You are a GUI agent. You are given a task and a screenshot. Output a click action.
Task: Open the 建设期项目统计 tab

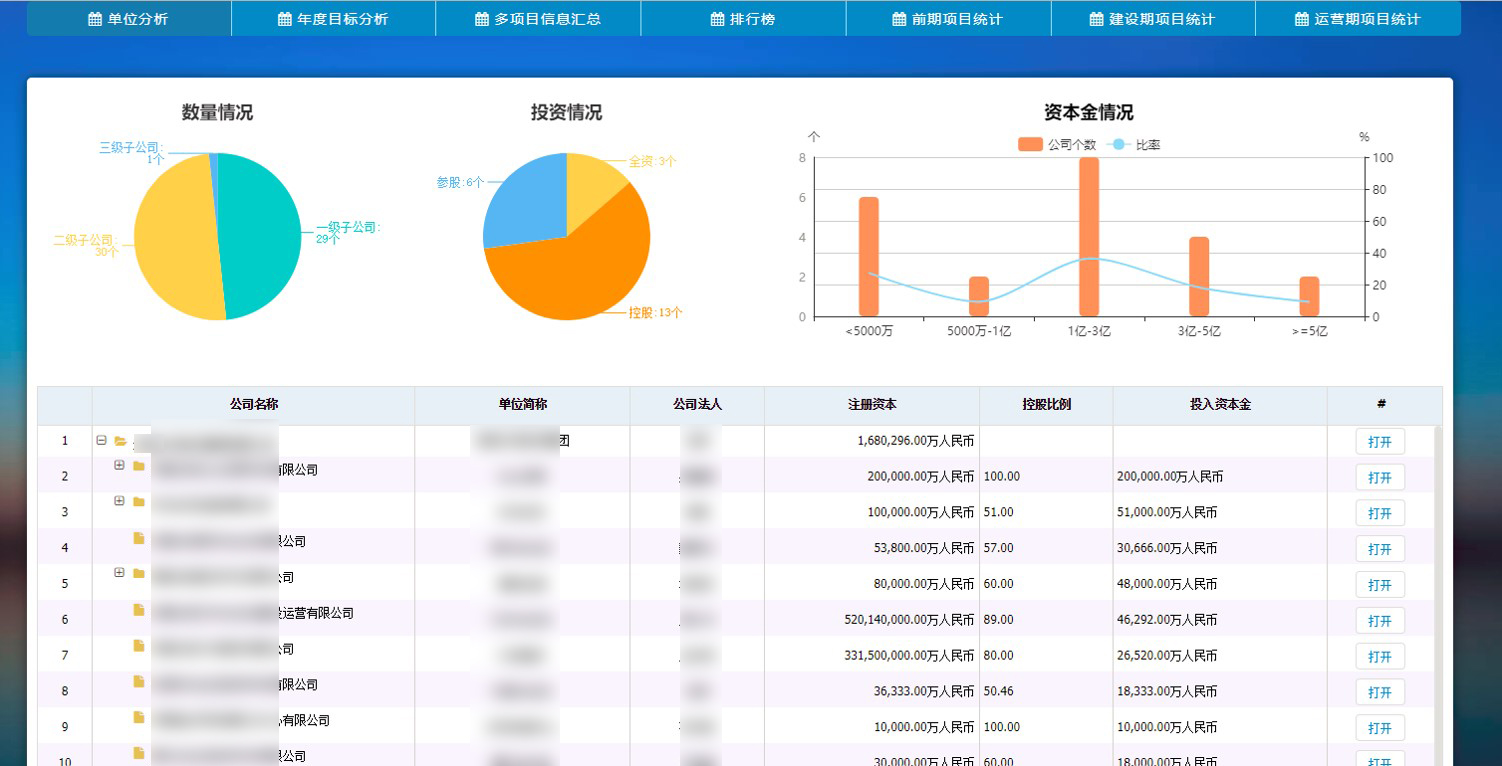coord(1153,19)
